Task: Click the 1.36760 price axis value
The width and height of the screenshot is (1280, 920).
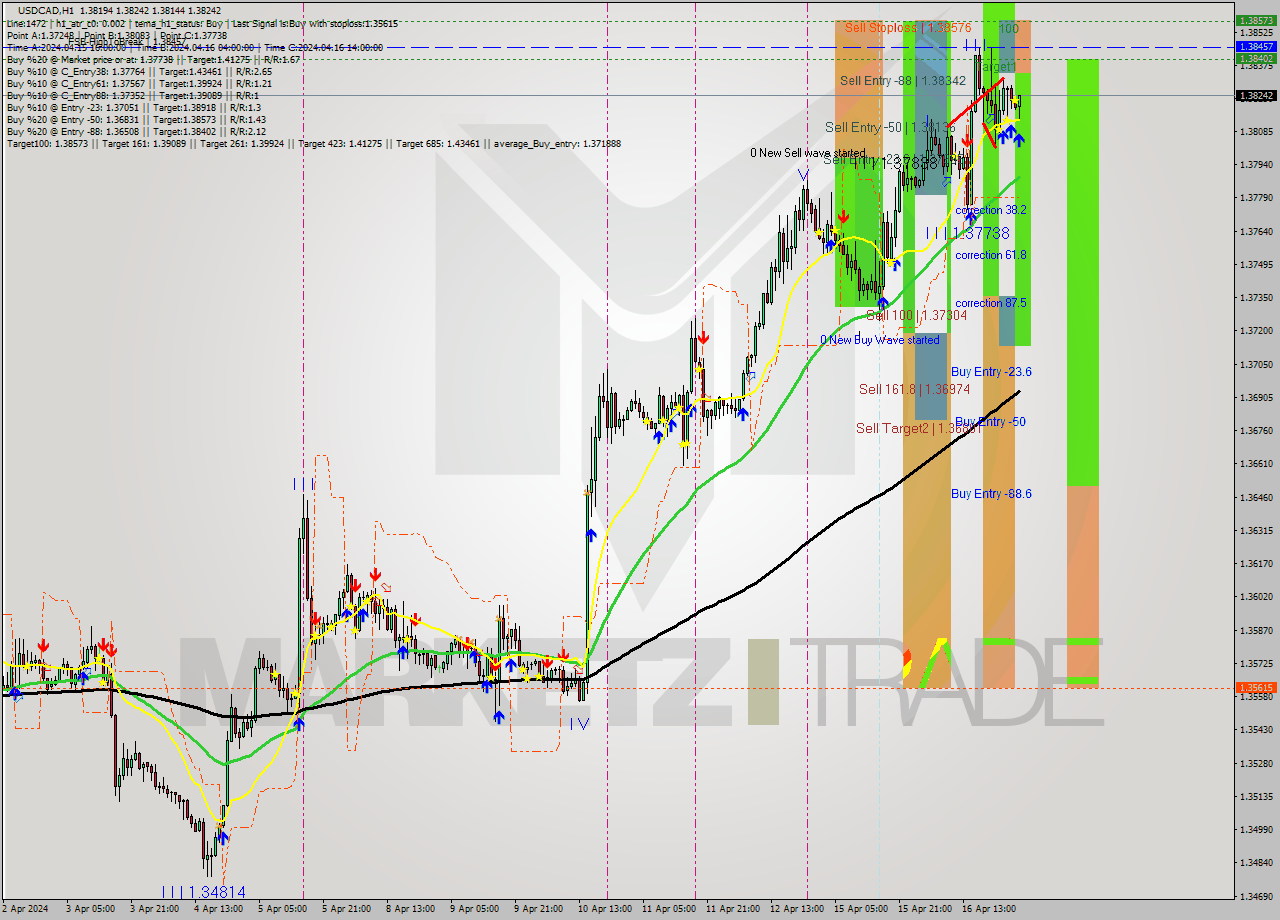Action: 1255,430
